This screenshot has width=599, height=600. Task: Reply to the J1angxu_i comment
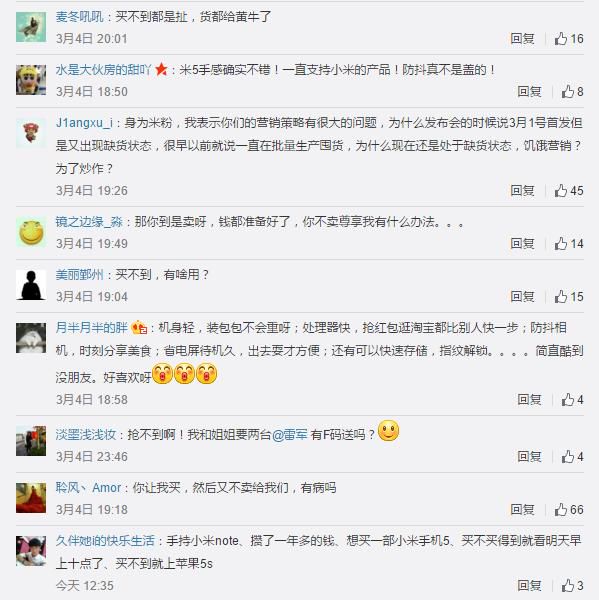click(522, 191)
